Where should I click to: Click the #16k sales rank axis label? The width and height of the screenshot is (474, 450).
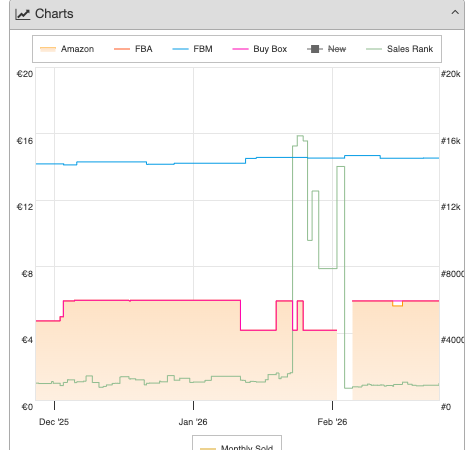451,141
